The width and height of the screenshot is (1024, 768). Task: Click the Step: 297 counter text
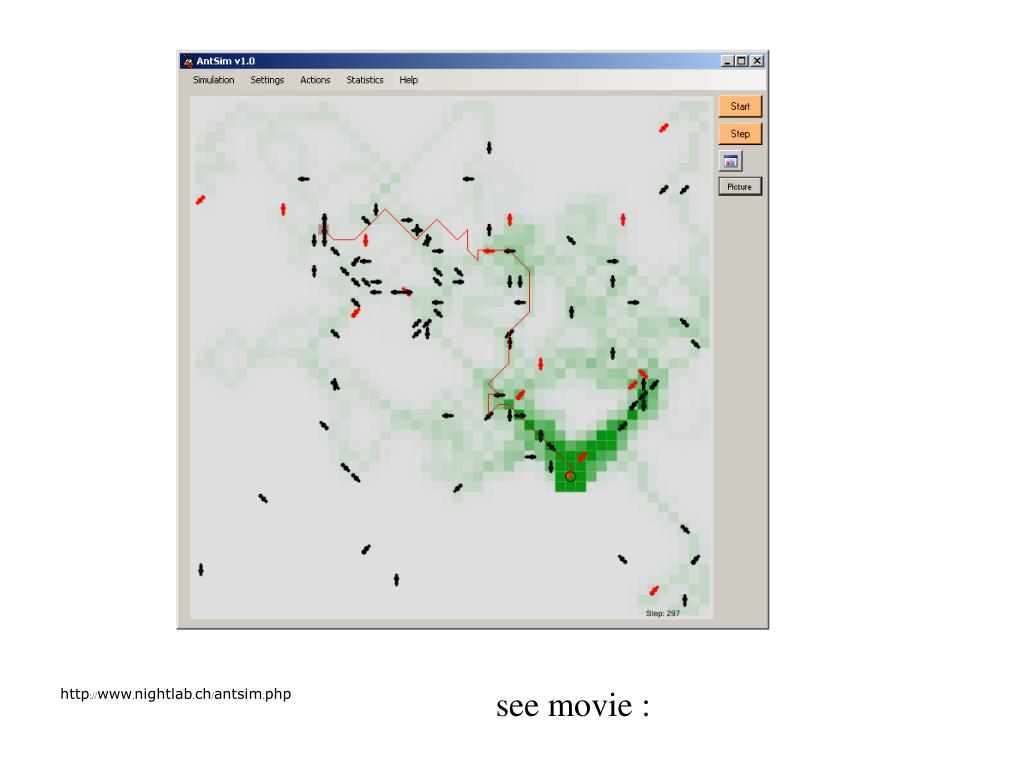point(663,613)
